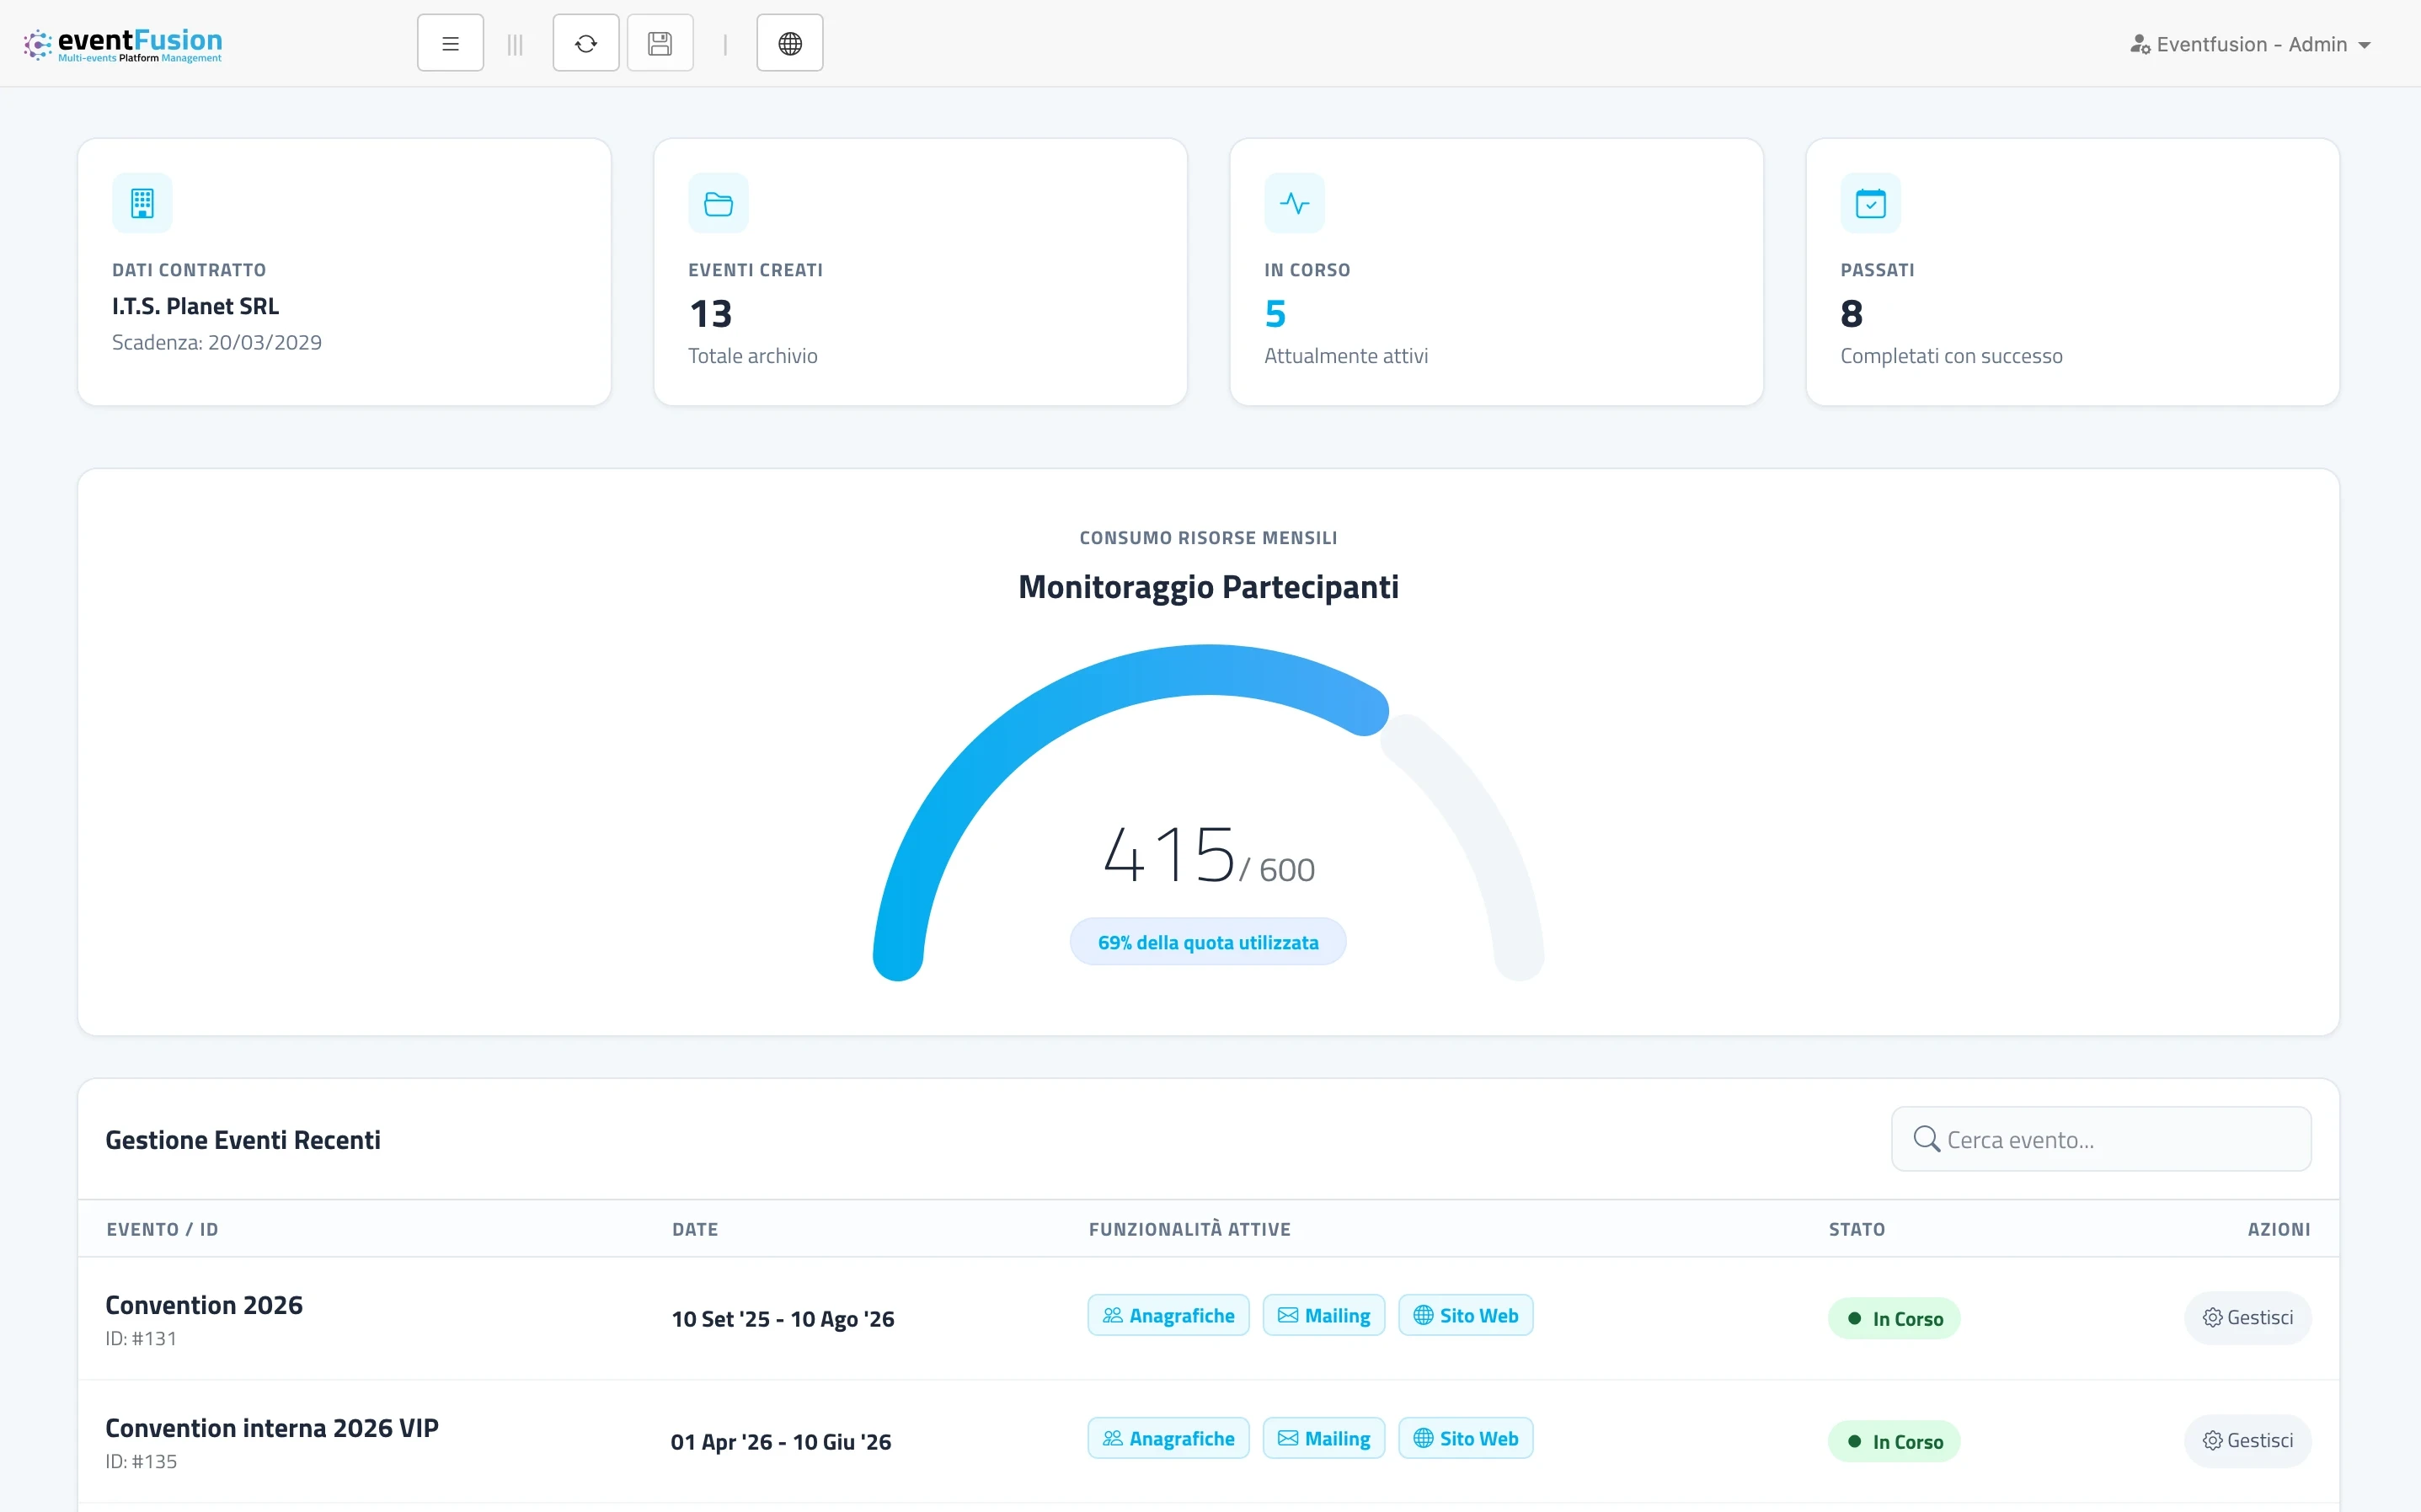
Task: Click the calendar check icon in Passati card
Action: 1870,203
